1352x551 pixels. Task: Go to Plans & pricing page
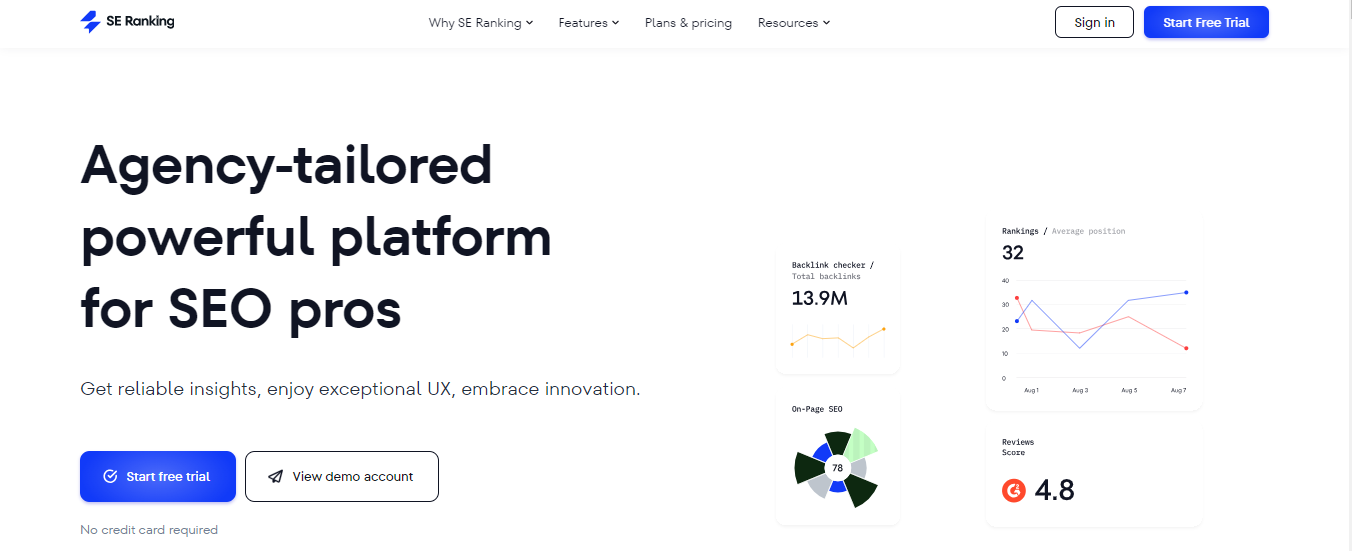pyautogui.click(x=688, y=23)
